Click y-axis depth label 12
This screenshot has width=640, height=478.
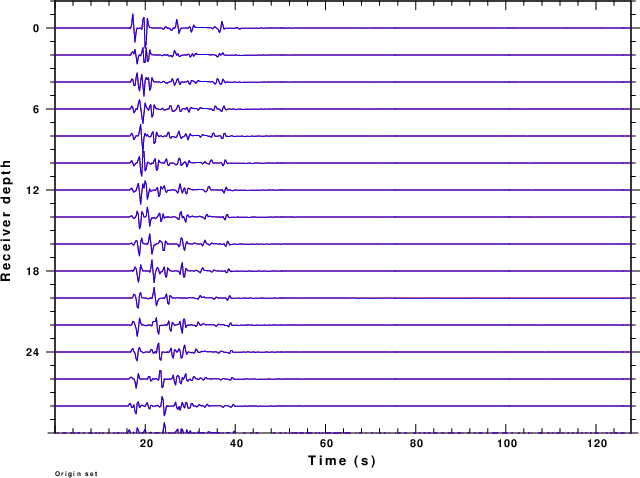pyautogui.click(x=33, y=190)
